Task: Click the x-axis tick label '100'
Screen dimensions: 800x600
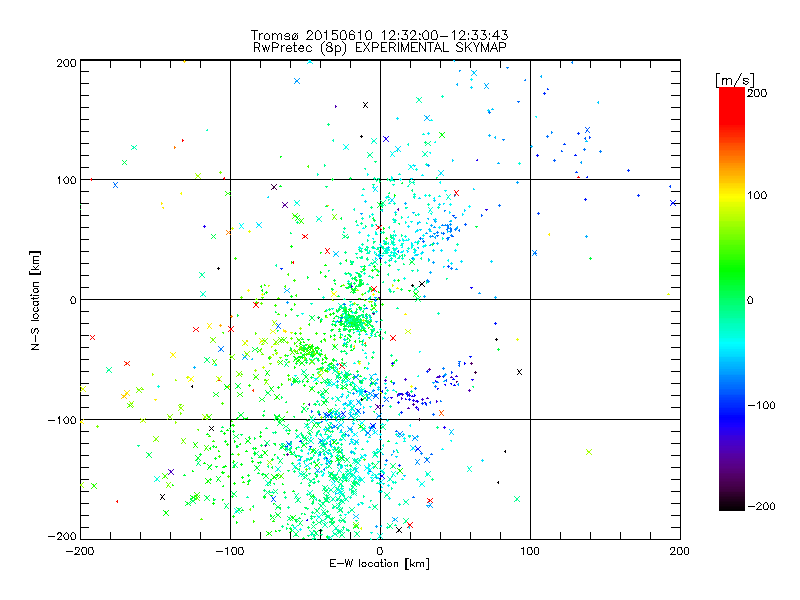Action: coord(530,551)
